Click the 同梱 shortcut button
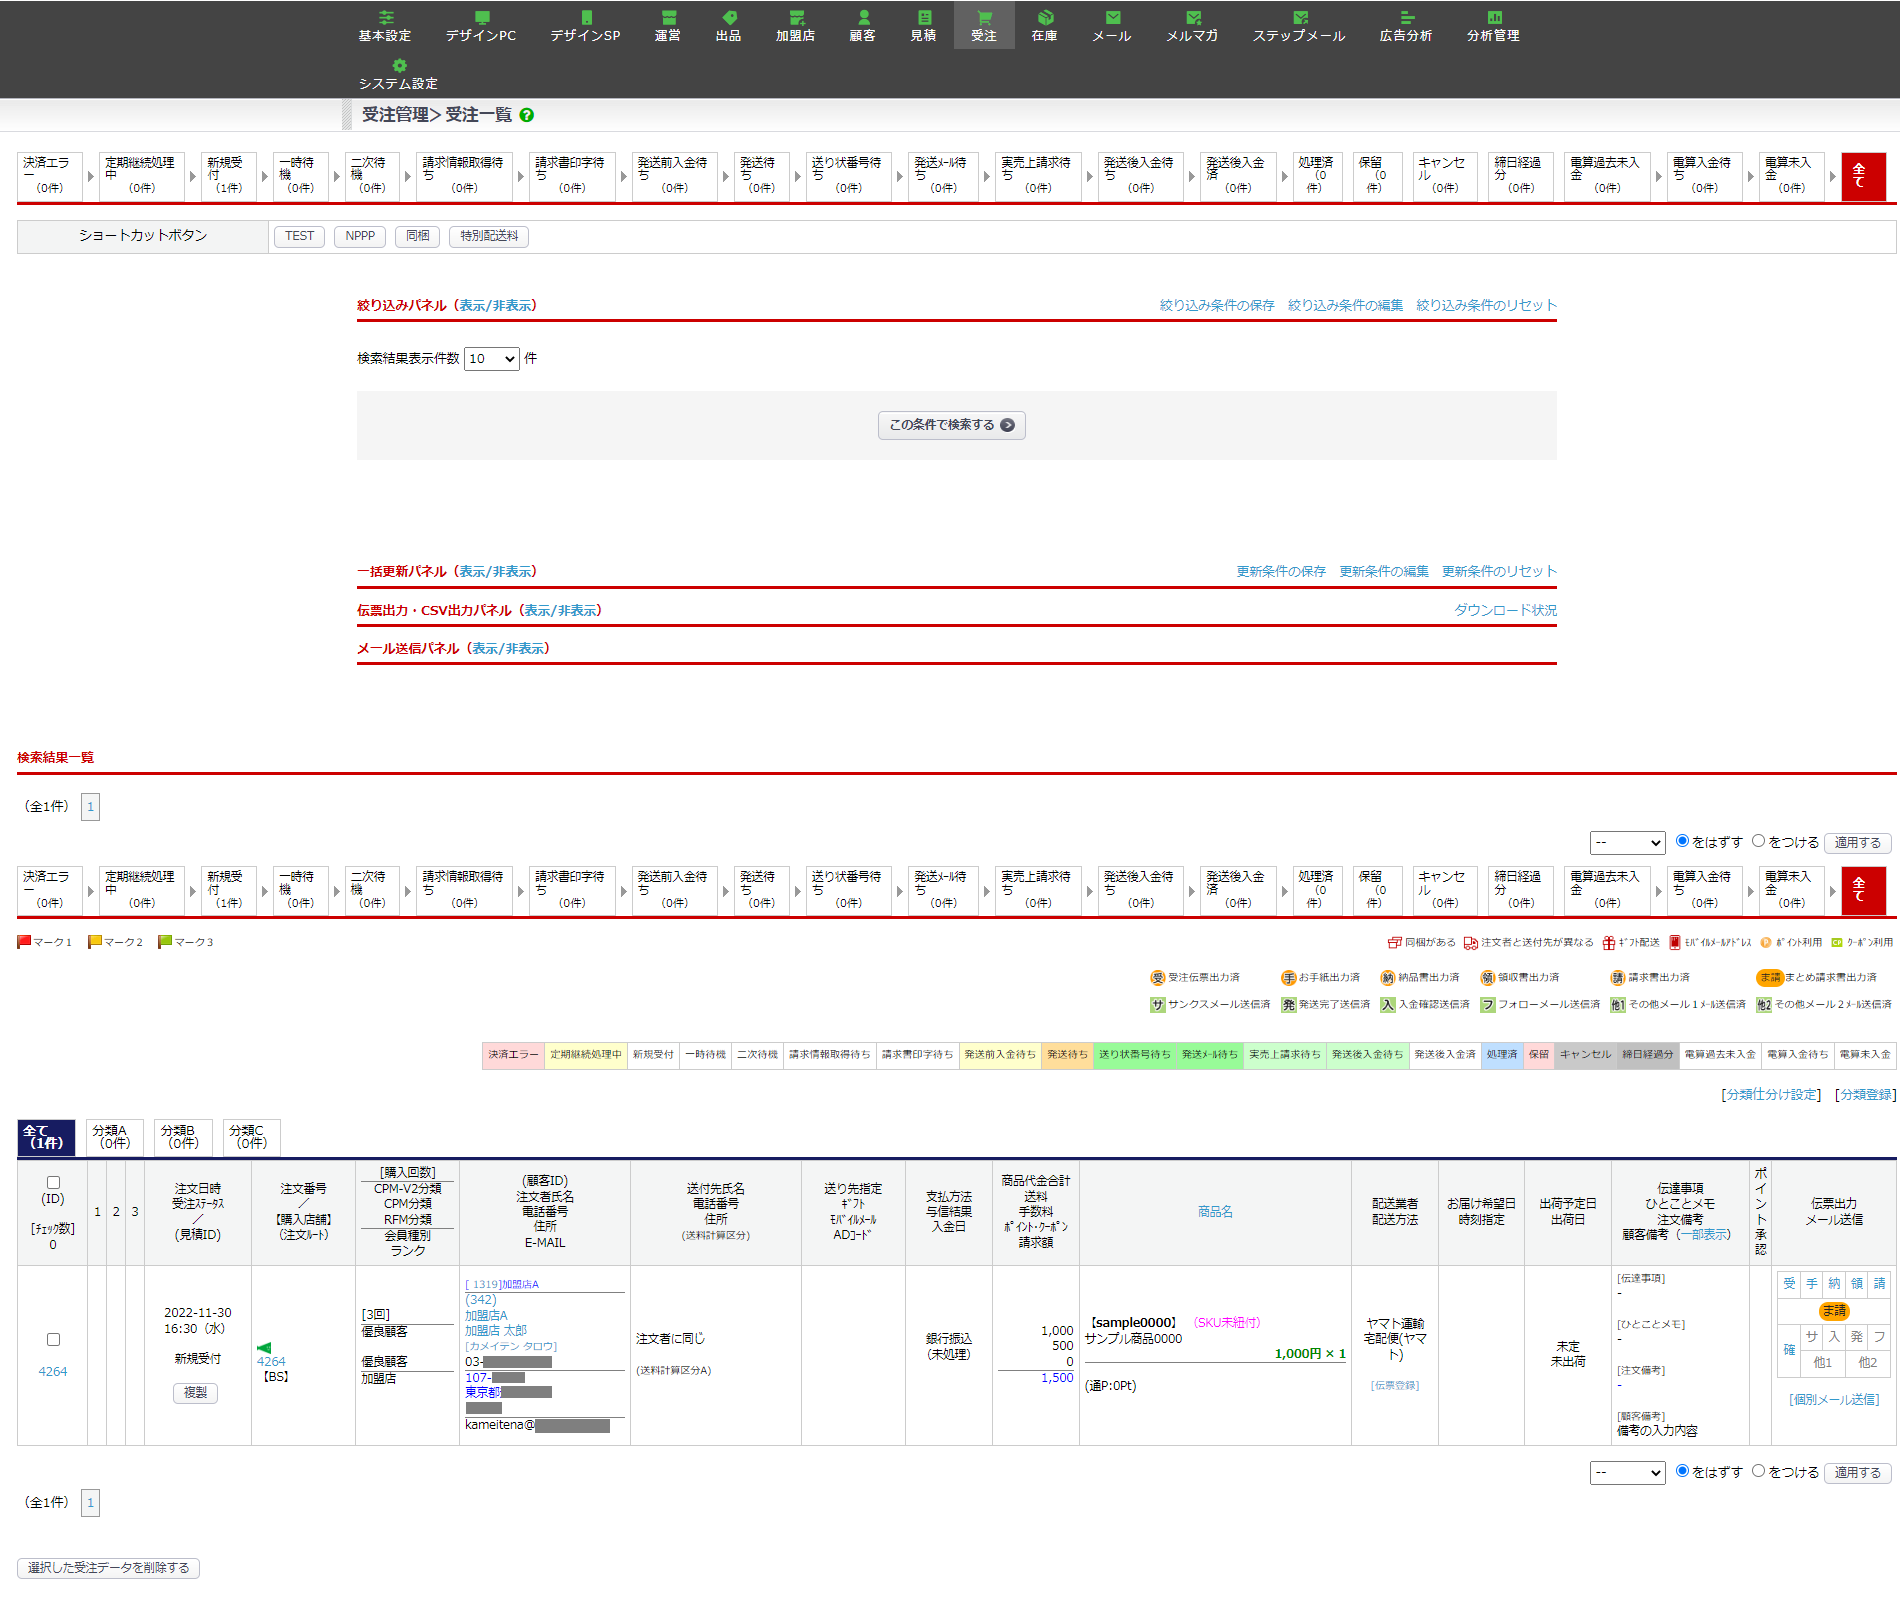 (418, 236)
